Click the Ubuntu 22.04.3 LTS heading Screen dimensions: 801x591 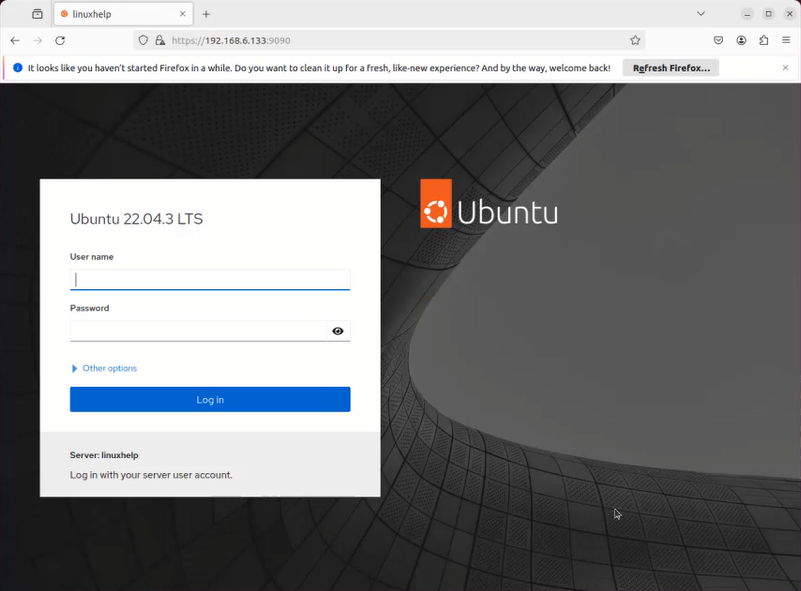(x=136, y=219)
